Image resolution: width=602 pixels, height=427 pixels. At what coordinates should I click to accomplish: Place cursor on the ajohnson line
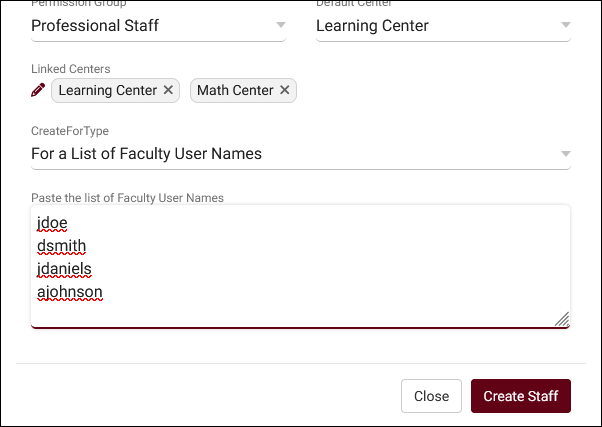coord(69,292)
